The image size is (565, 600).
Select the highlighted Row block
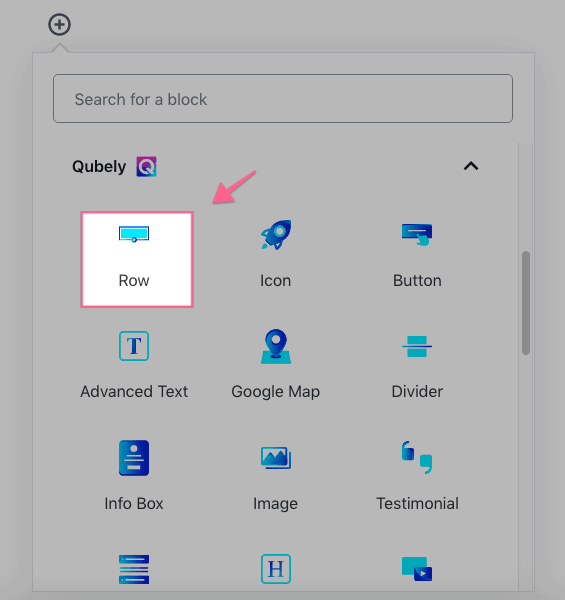coord(137,259)
